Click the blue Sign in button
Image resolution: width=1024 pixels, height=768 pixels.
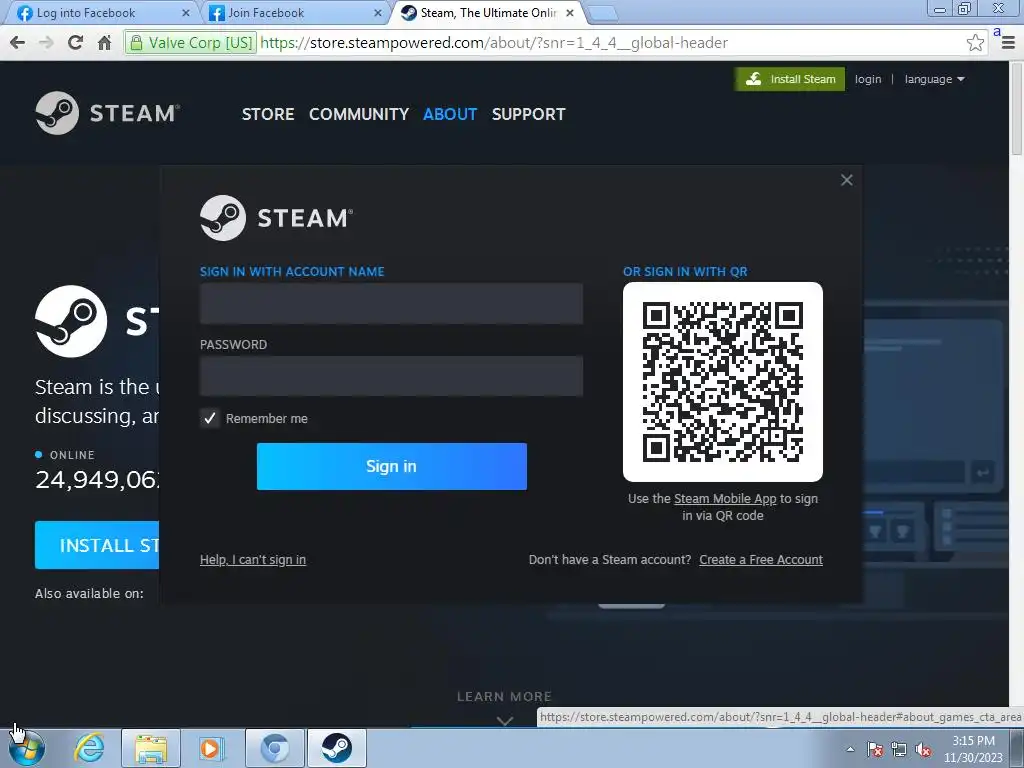tap(391, 466)
